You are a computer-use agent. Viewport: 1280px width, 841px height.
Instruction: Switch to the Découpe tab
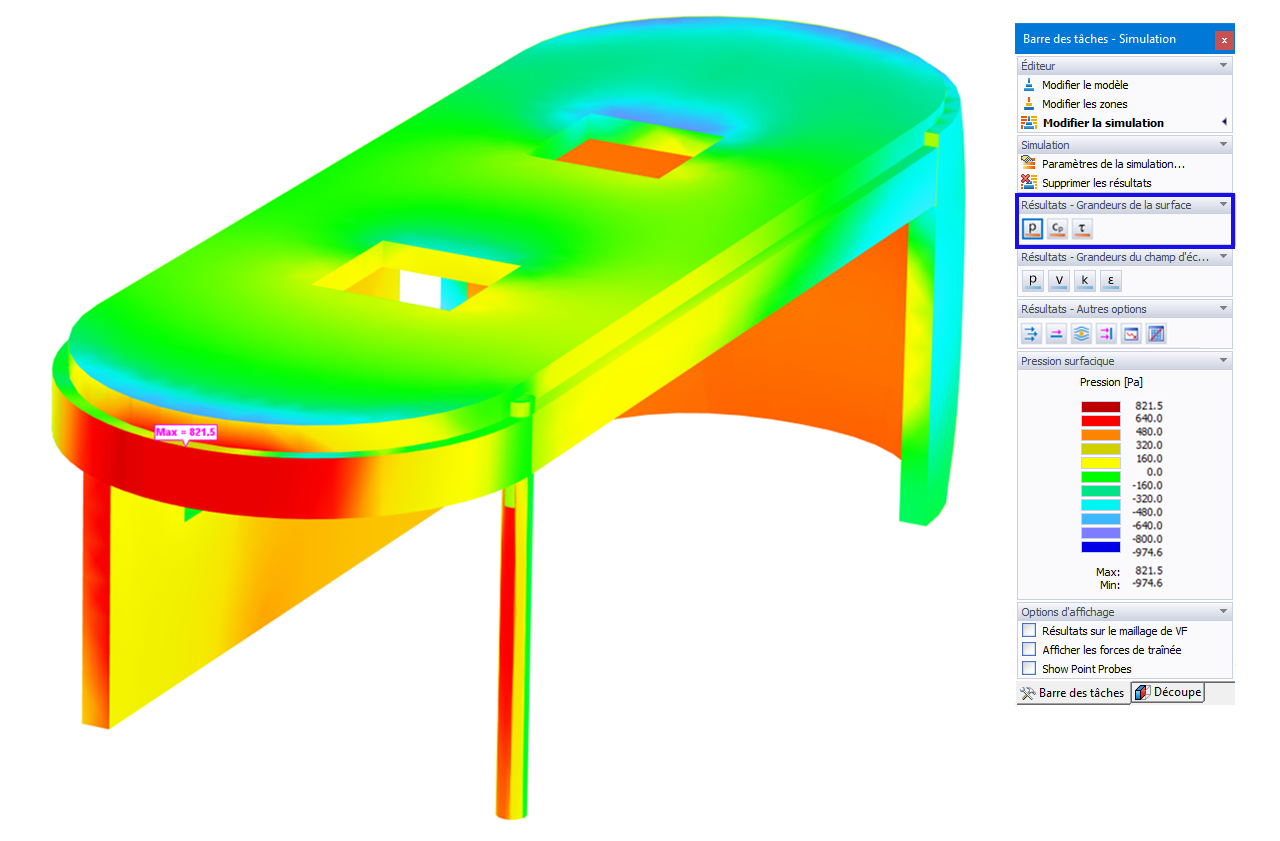tap(1168, 692)
